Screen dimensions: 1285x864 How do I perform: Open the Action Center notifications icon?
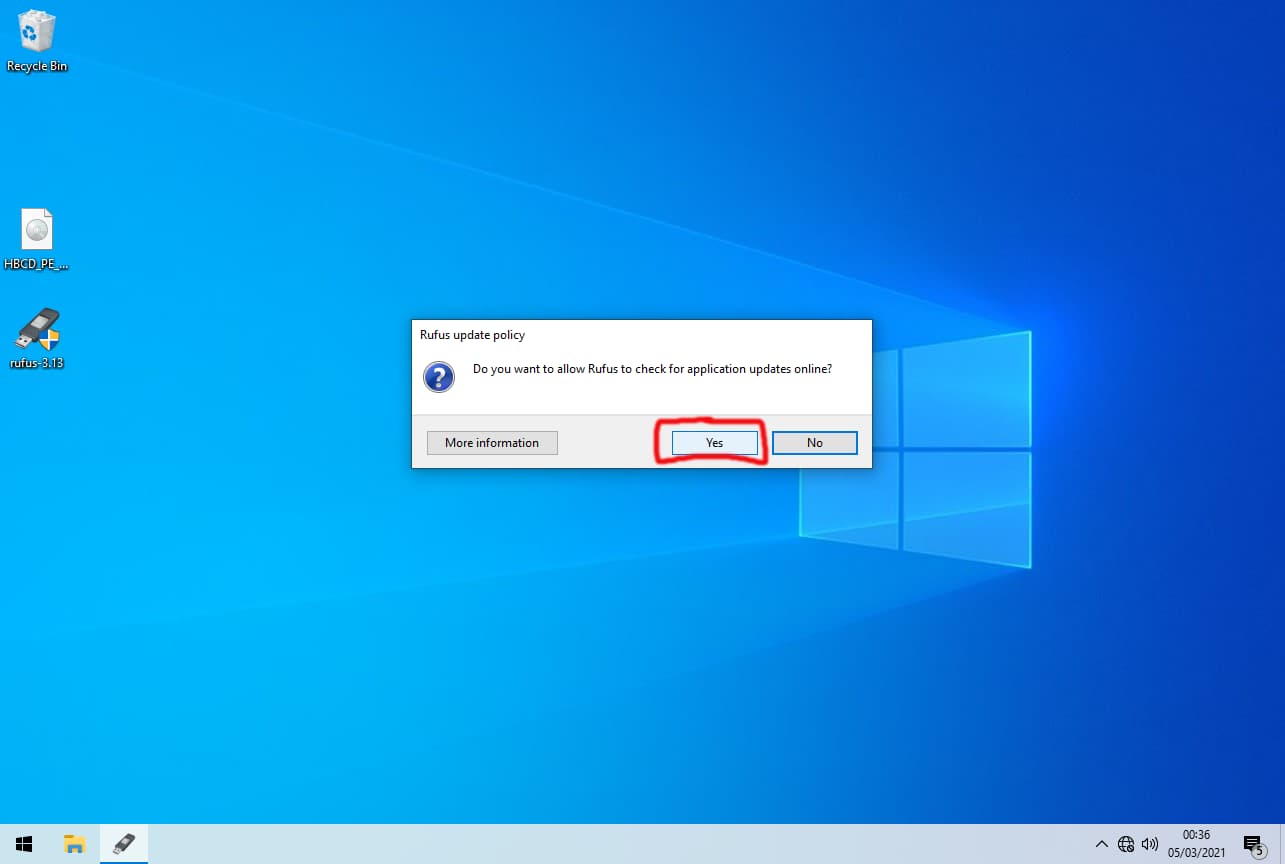pos(1254,845)
